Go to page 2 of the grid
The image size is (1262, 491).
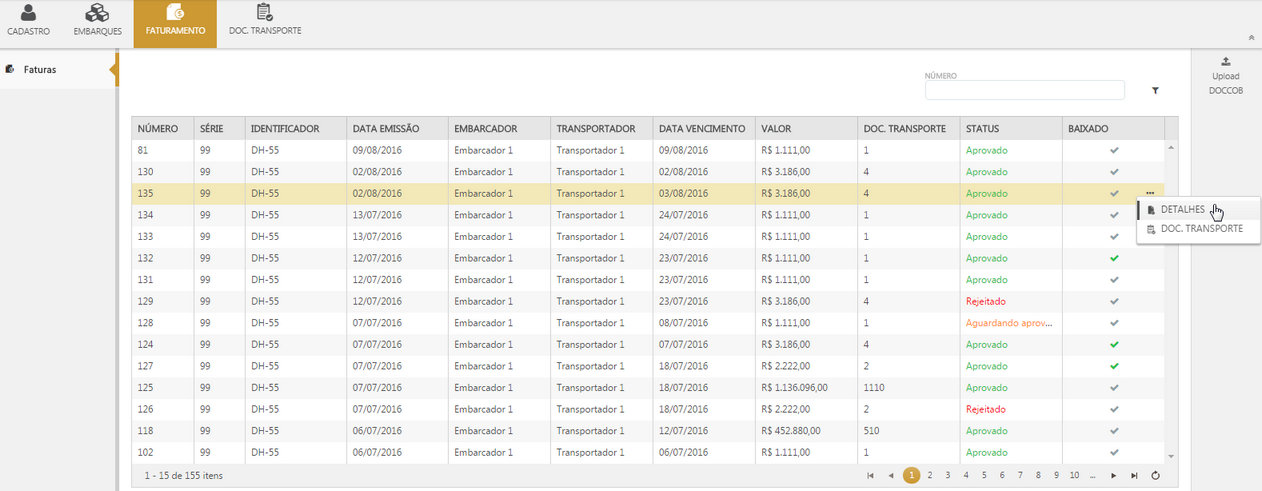[x=929, y=476]
